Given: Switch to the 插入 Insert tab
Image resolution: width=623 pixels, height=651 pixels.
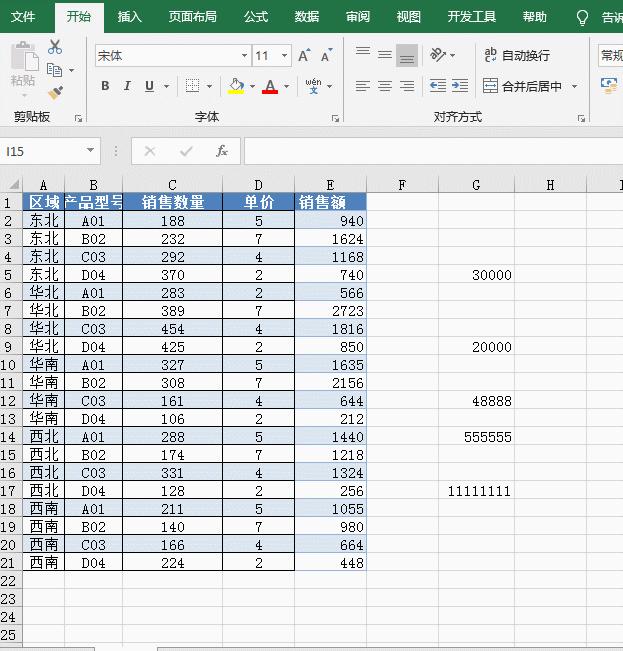Looking at the screenshot, I should [129, 17].
